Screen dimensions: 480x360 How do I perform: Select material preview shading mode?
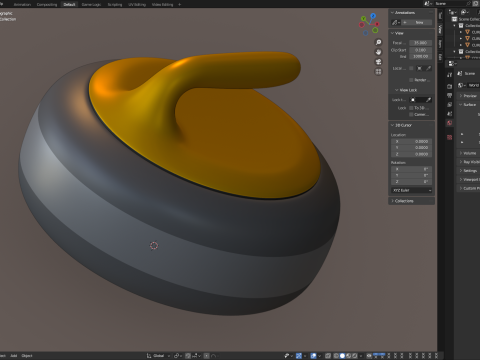pyautogui.click(x=349, y=356)
